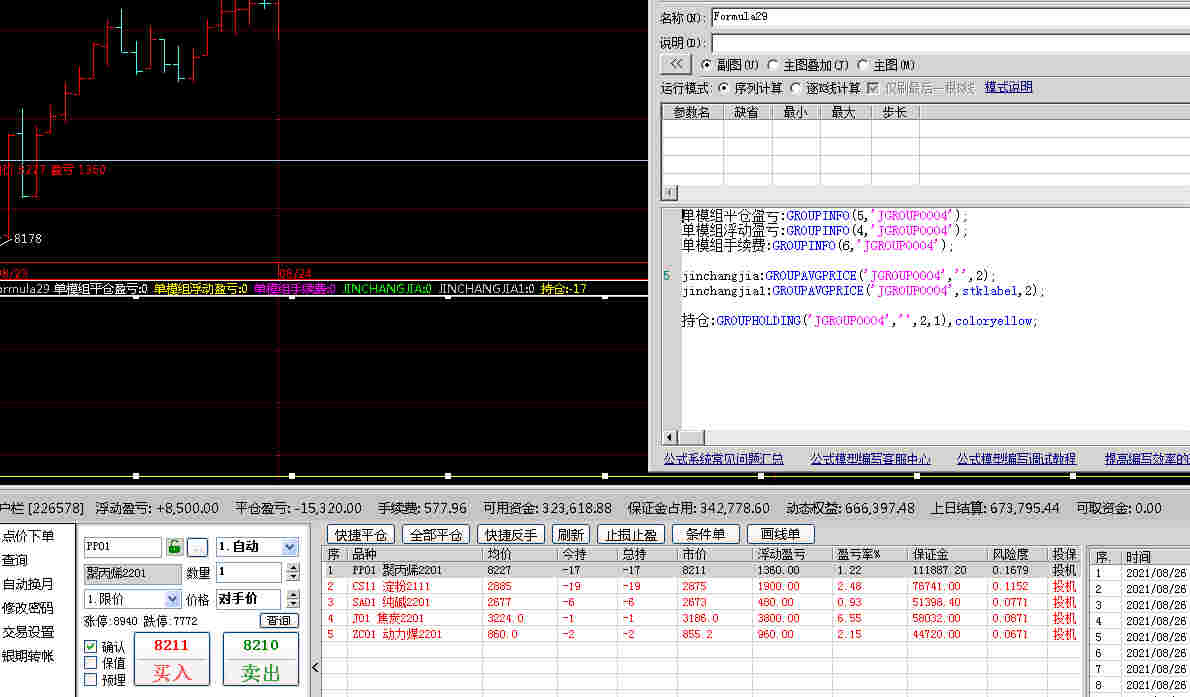The image size is (1190, 697).
Task: Click the 卖出 8210 sell button
Action: pyautogui.click(x=260, y=659)
